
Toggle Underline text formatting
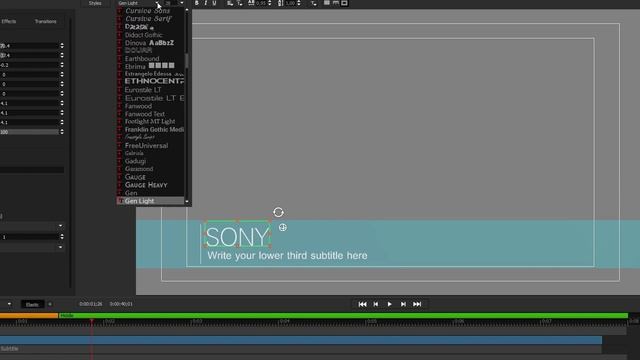click(214, 3)
